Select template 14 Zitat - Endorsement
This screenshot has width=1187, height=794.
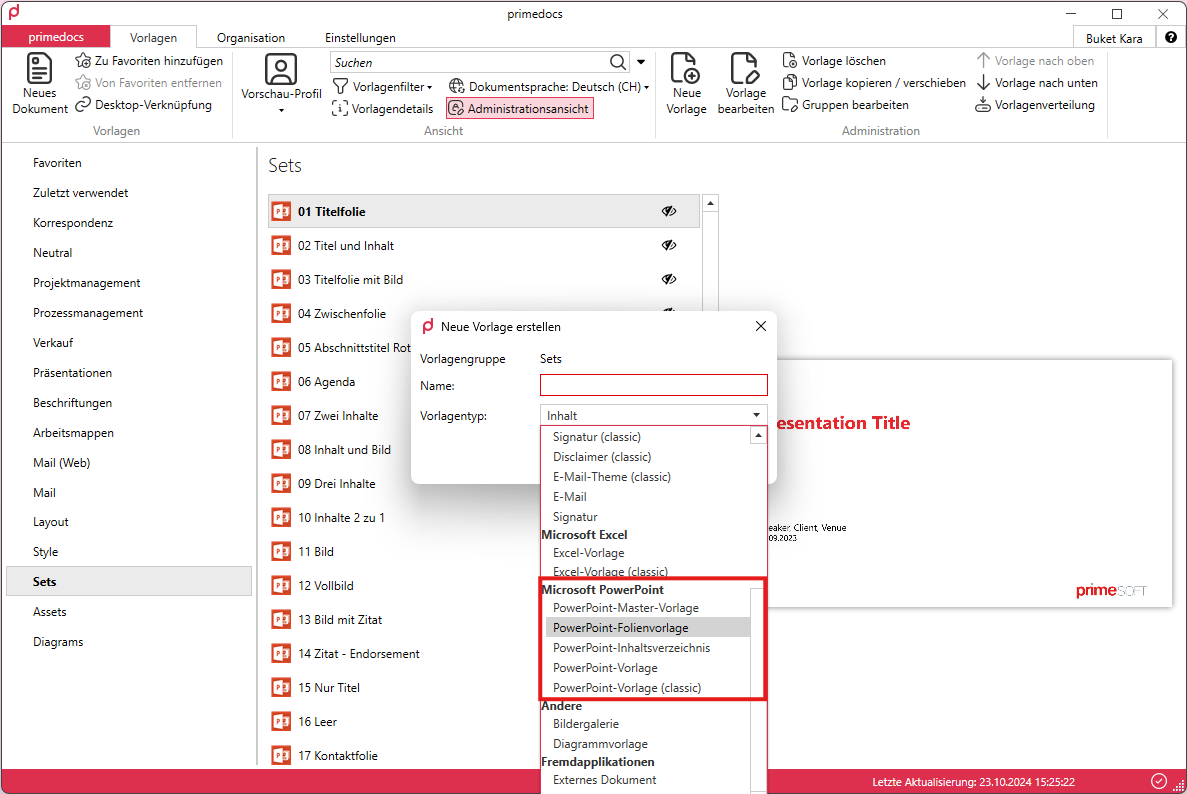click(358, 653)
